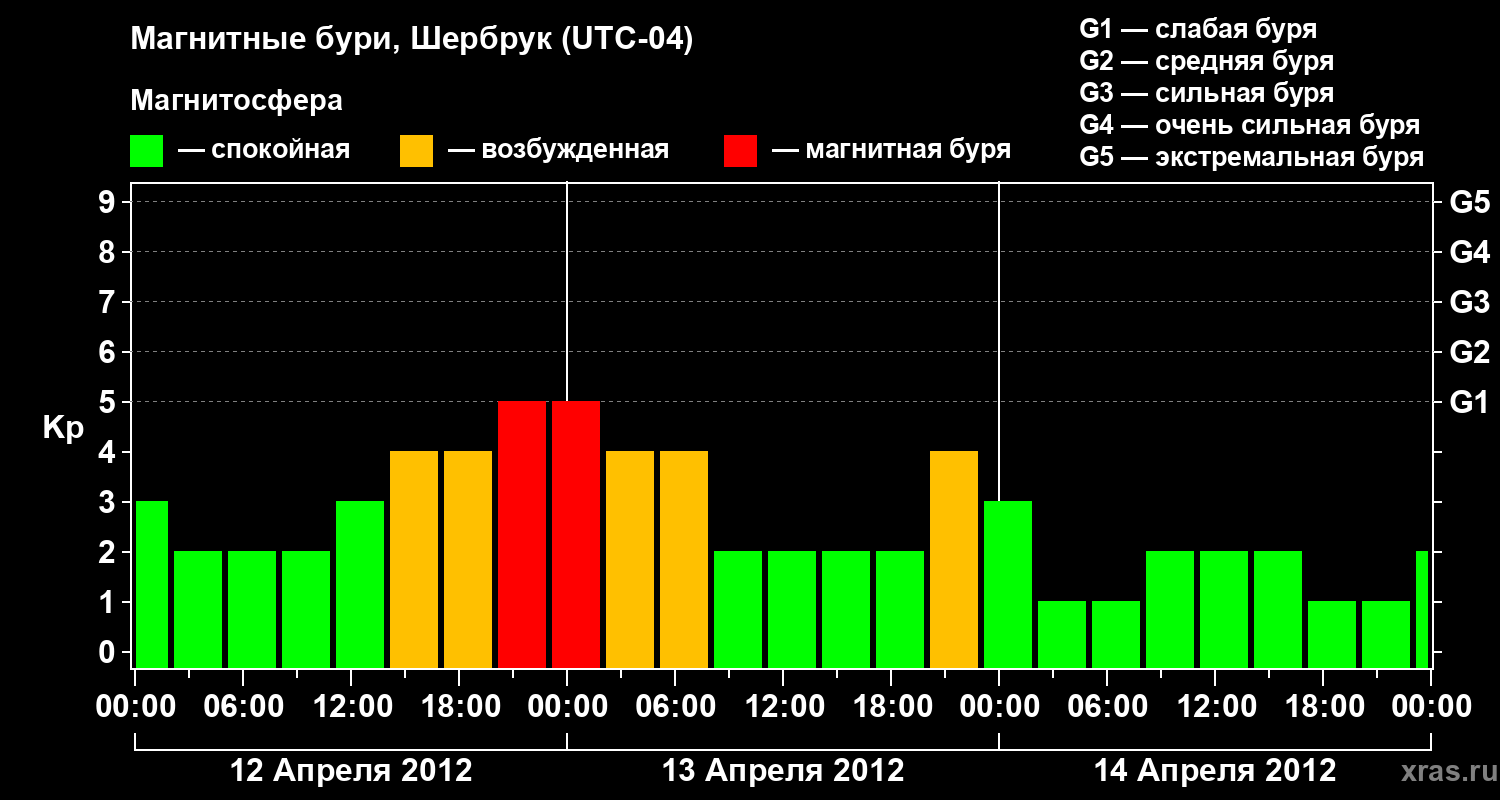Viewport: 1500px width, 800px height.
Task: Click the 12 Апреля 2012 date label
Action: click(351, 770)
